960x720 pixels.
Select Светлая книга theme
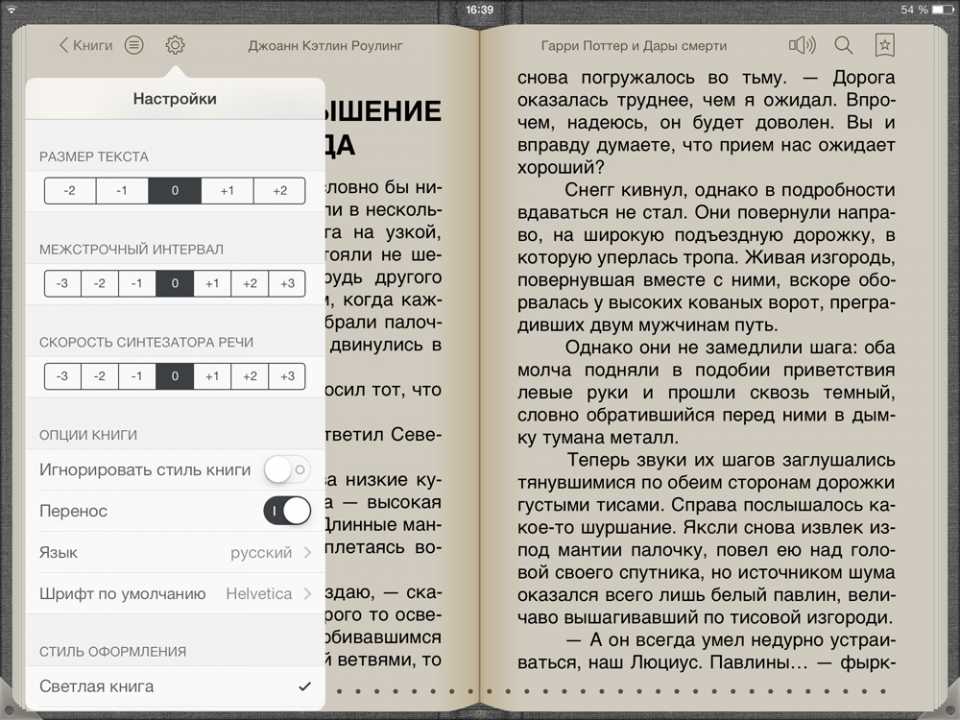click(175, 686)
